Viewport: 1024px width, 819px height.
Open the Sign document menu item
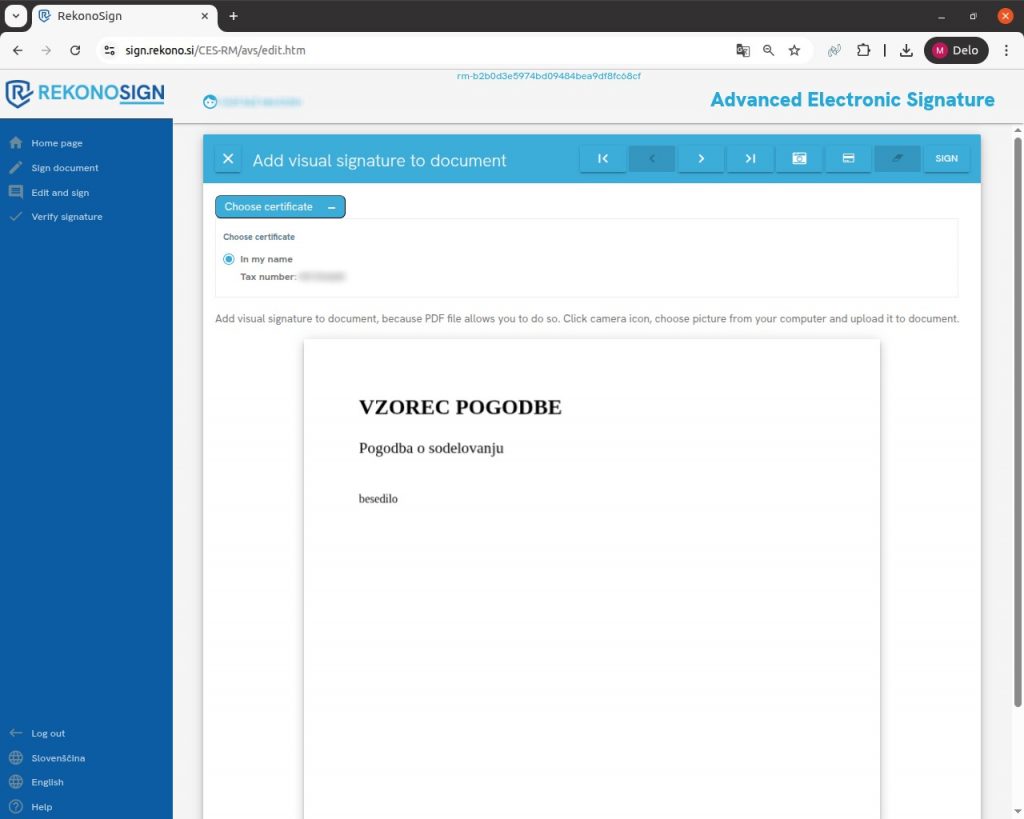coord(65,168)
